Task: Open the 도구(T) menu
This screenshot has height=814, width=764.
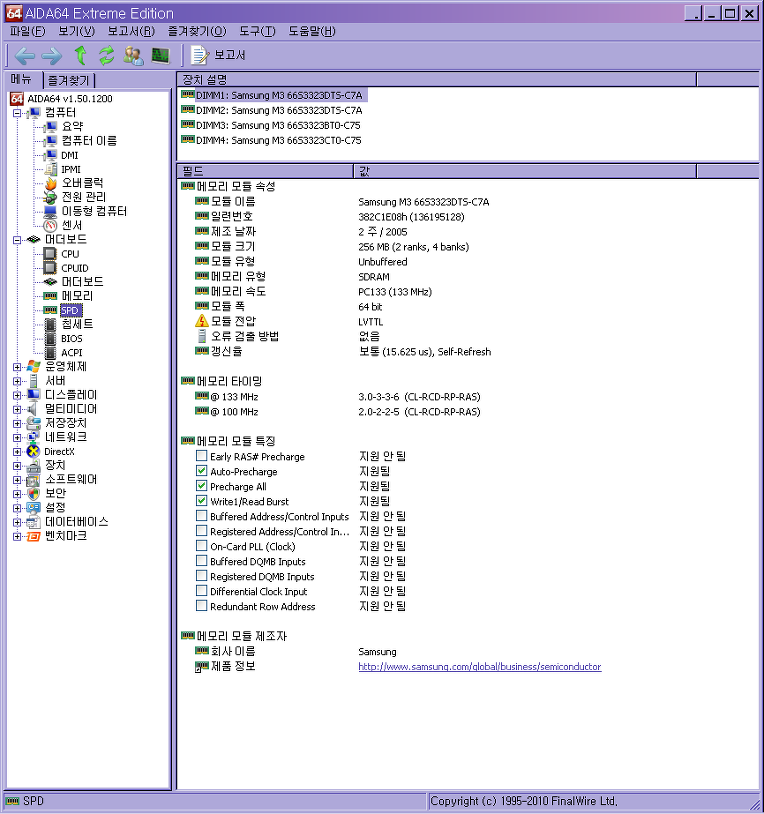Action: [257, 31]
